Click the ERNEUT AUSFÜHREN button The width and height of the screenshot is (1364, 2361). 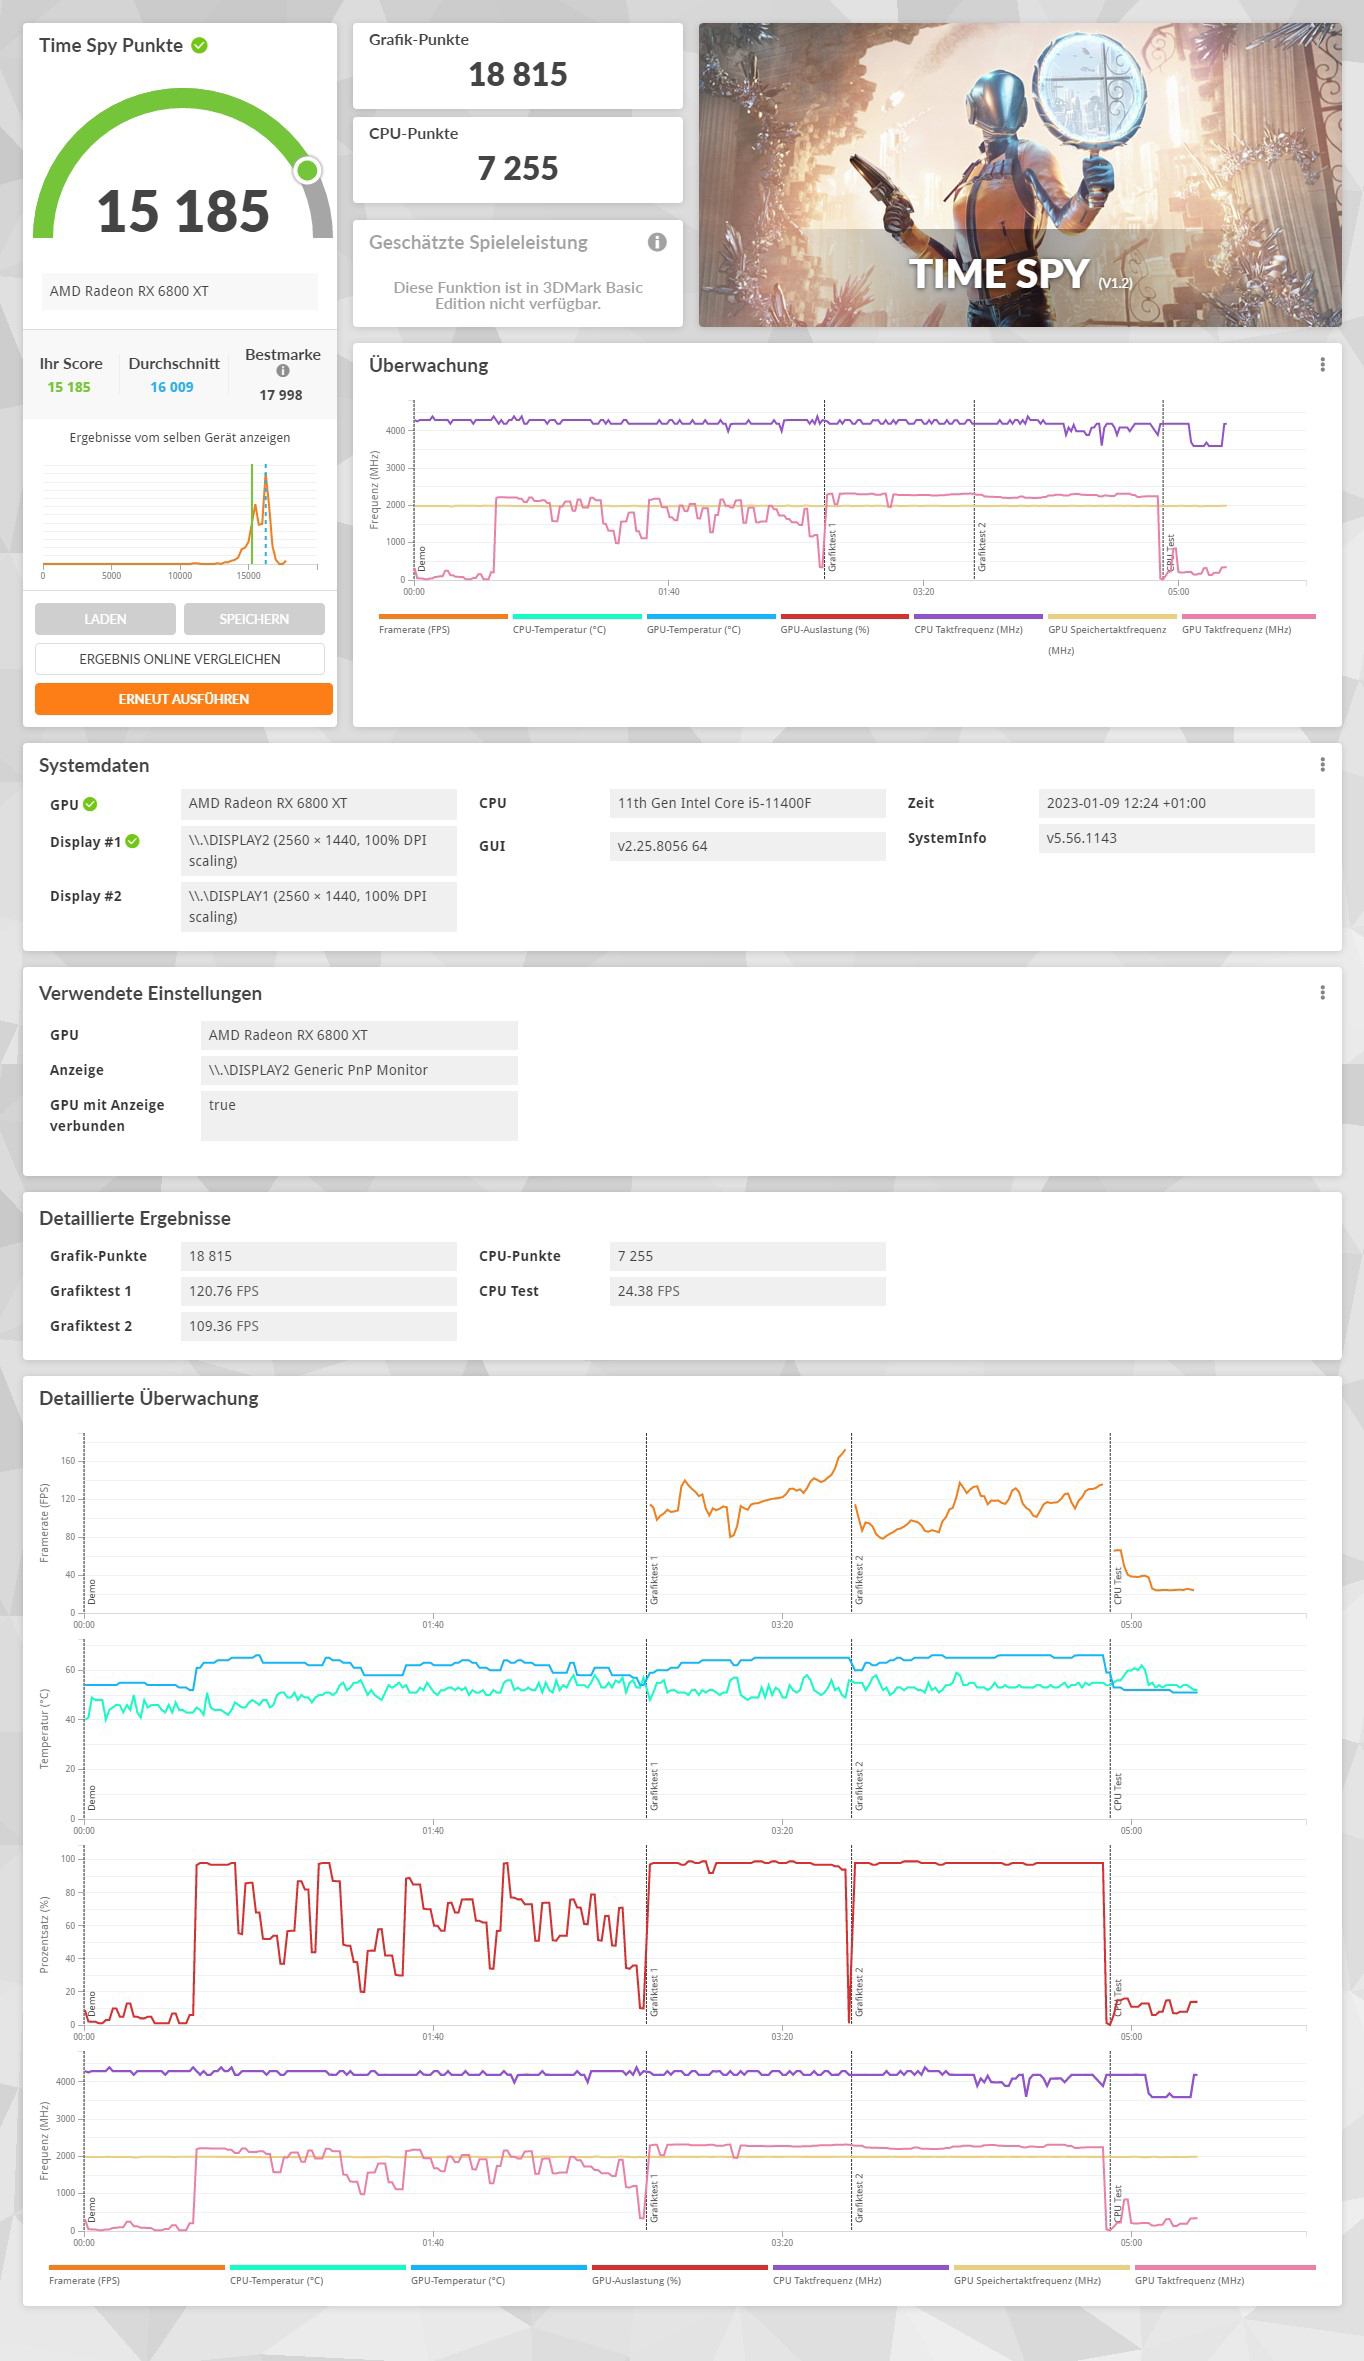click(184, 699)
